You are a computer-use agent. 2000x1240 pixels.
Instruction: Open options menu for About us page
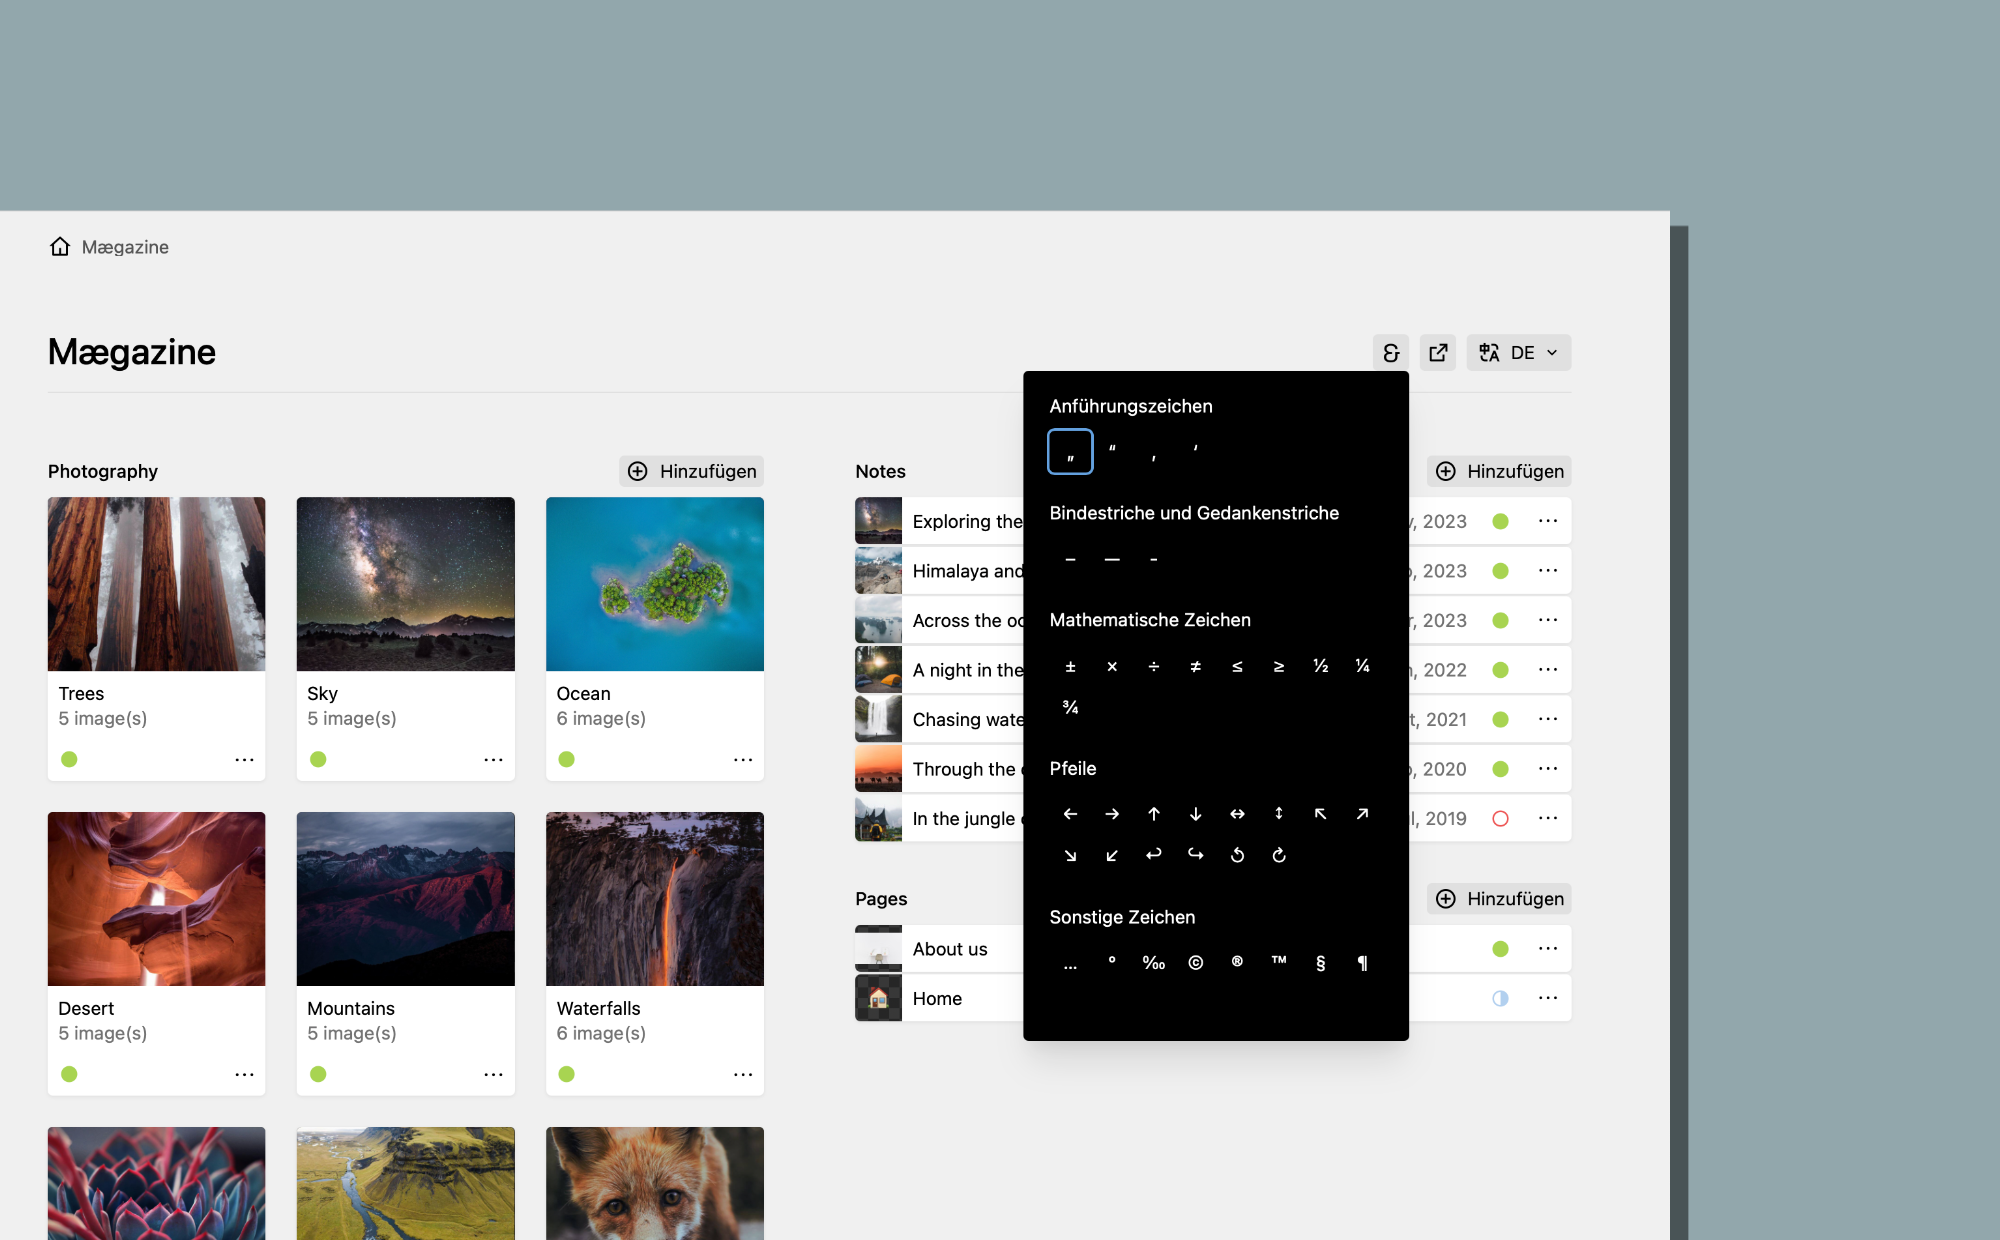[1548, 949]
